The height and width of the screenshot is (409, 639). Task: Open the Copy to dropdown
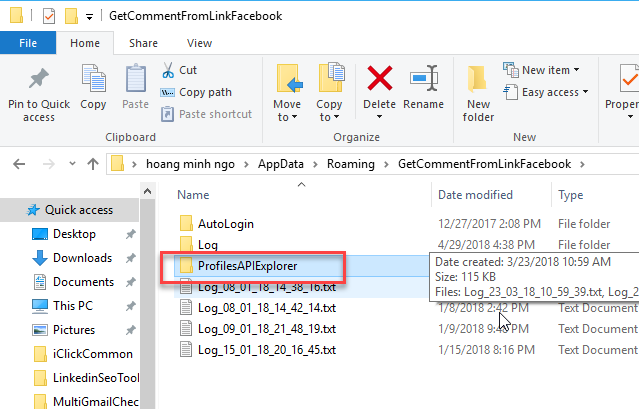(329, 93)
